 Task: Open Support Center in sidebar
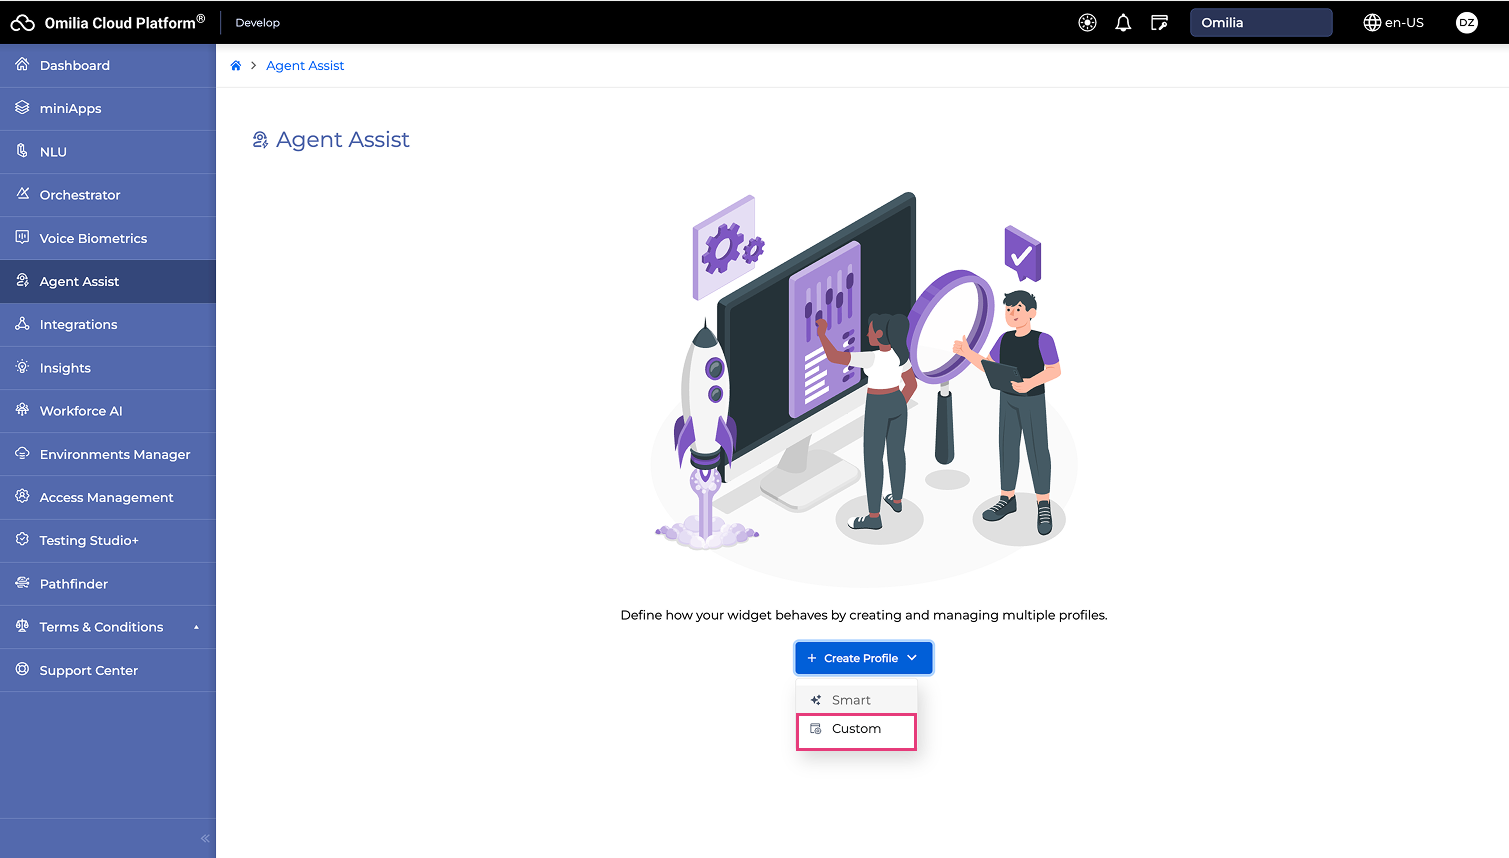click(x=88, y=671)
